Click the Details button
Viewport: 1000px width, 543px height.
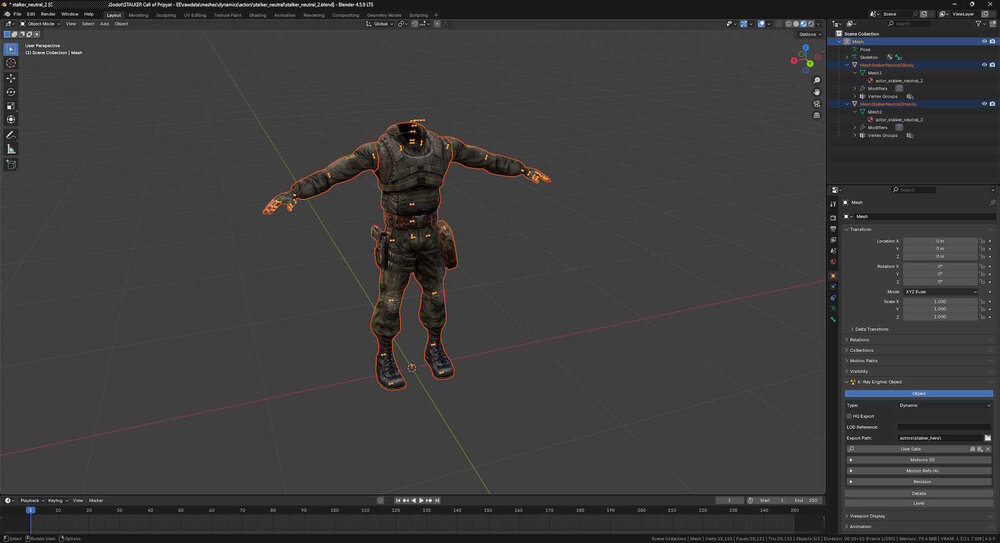[x=918, y=493]
